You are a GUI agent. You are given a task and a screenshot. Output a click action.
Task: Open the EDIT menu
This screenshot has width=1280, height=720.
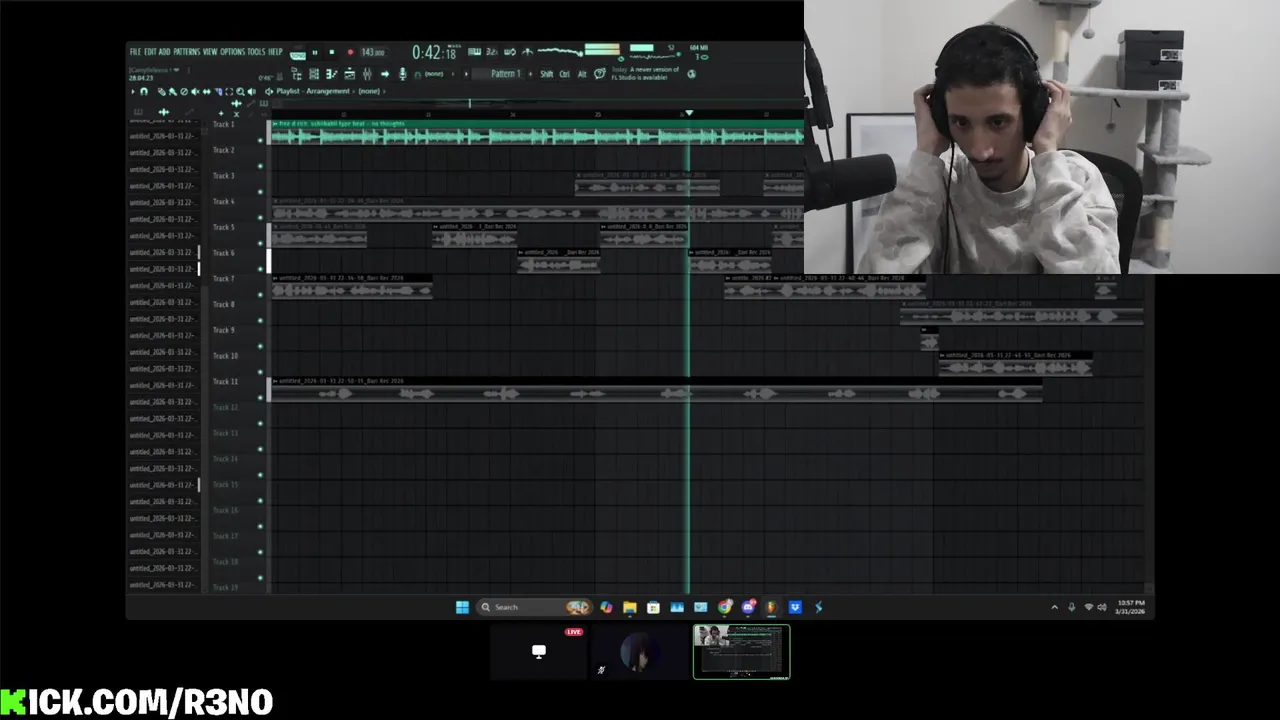(x=151, y=52)
